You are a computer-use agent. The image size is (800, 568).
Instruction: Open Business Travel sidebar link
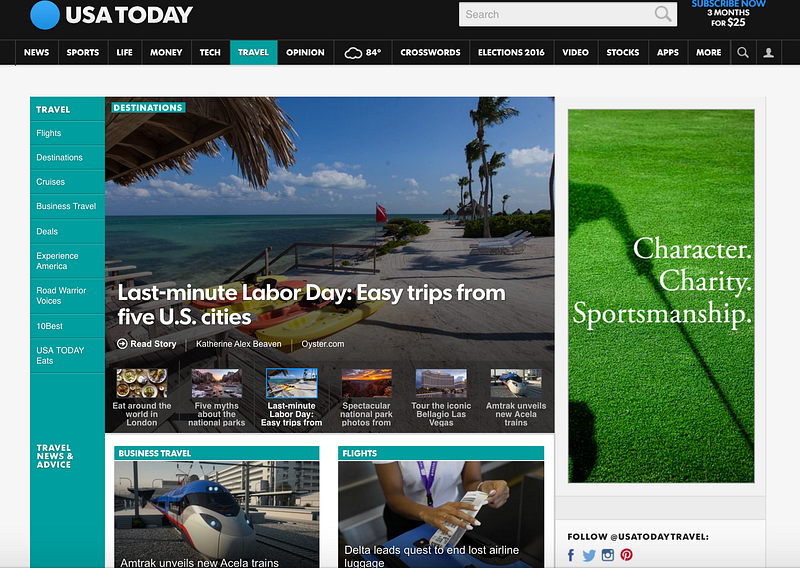coord(67,207)
